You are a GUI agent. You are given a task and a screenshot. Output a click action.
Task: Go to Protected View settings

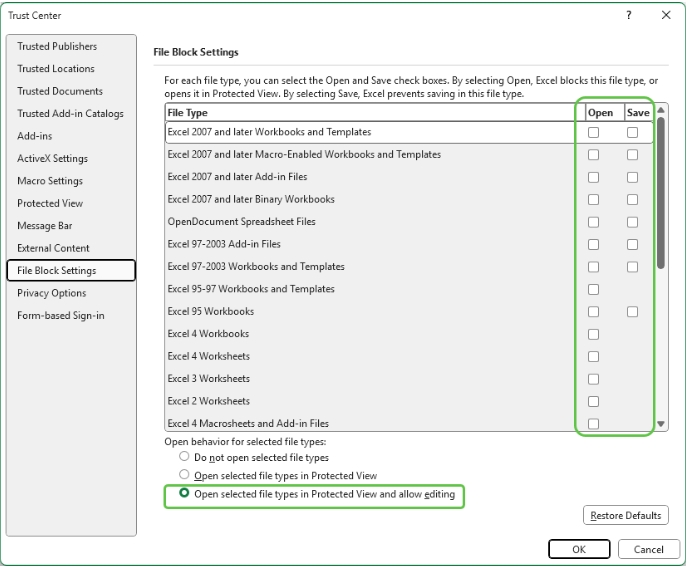(x=51, y=203)
